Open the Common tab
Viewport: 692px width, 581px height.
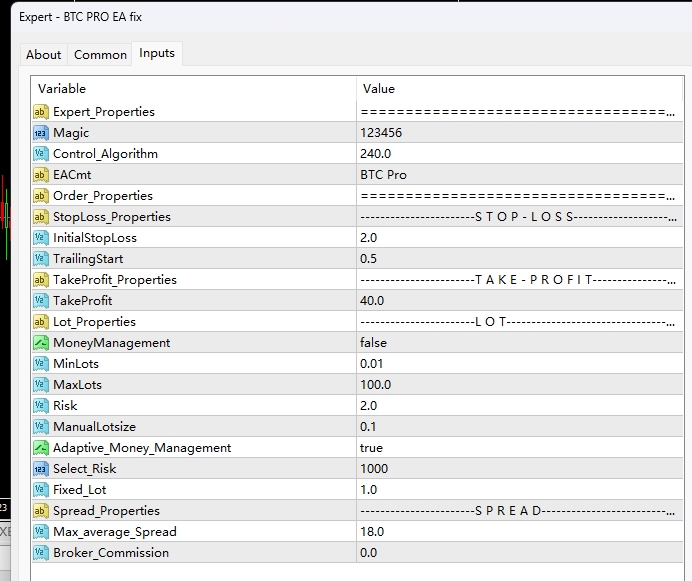[x=100, y=55]
